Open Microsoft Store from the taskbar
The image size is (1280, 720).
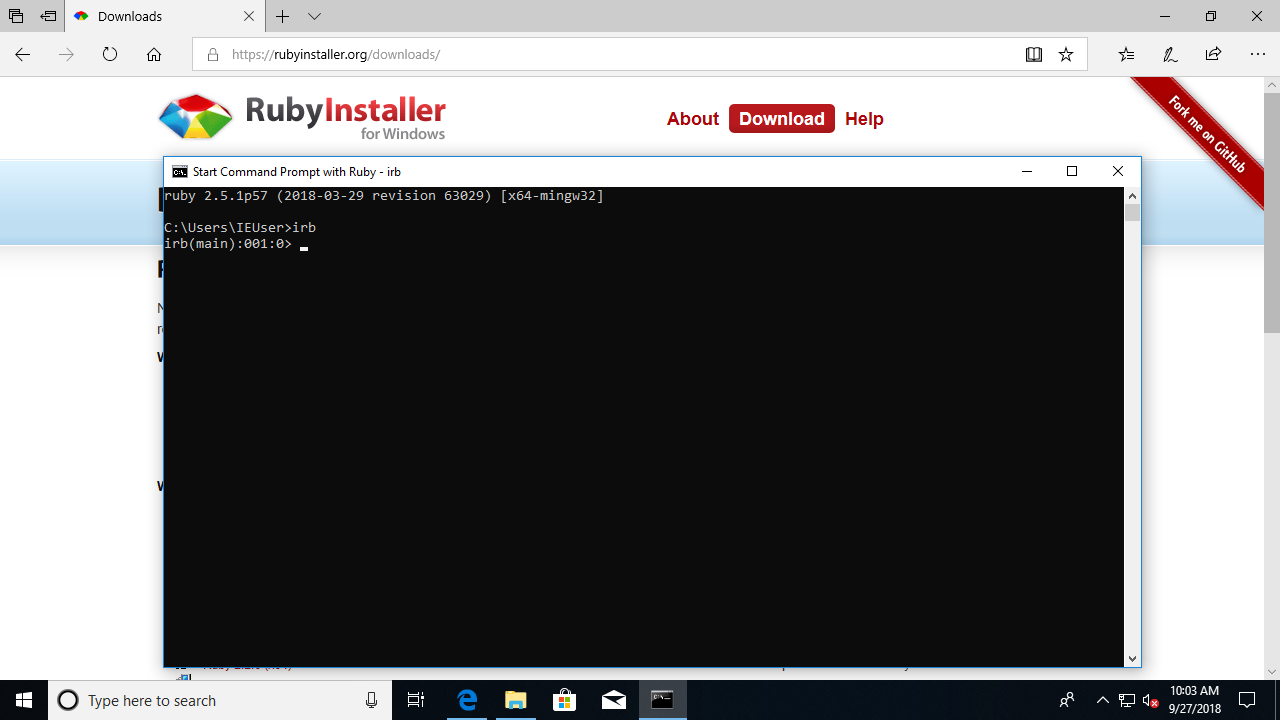click(564, 700)
